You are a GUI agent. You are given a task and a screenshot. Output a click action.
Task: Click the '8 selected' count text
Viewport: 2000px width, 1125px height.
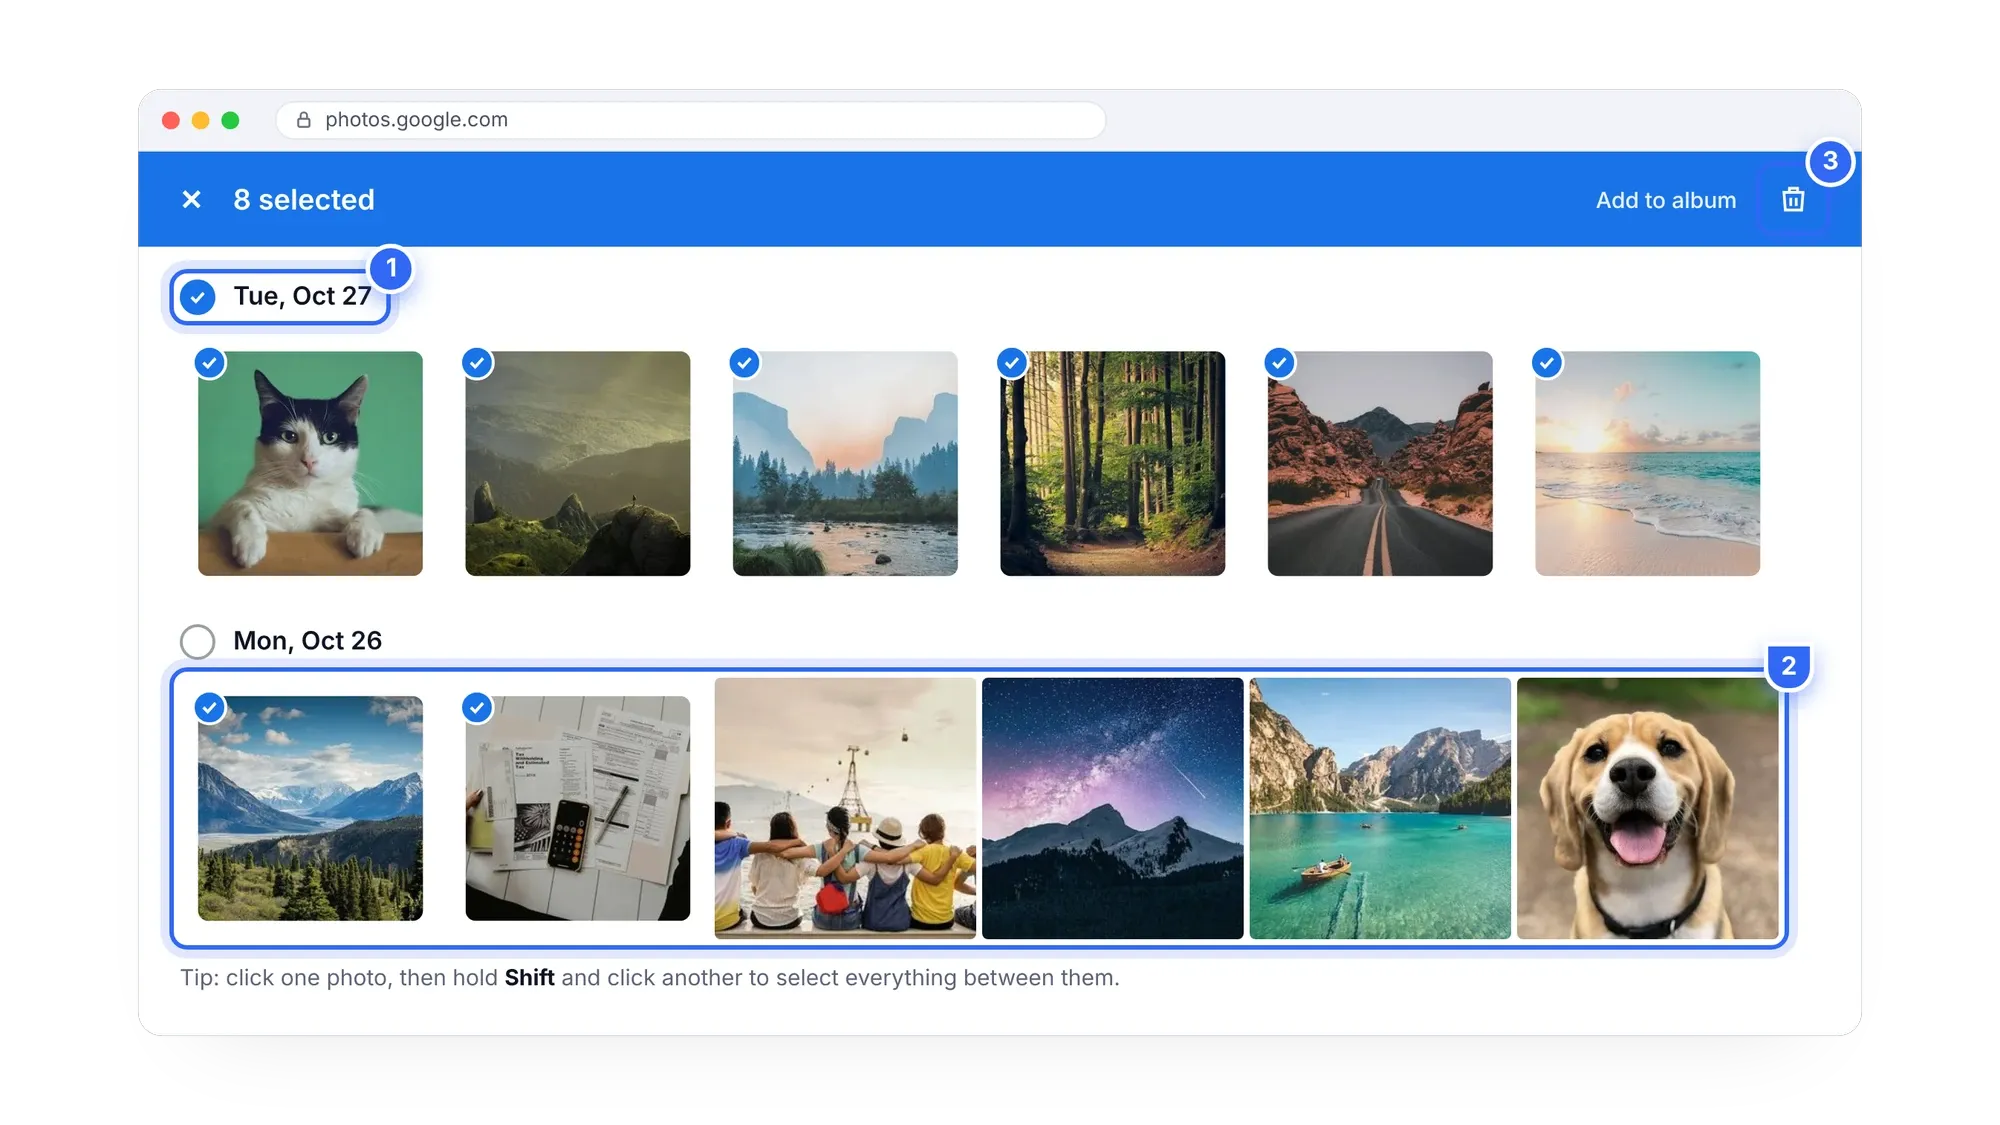coord(304,200)
